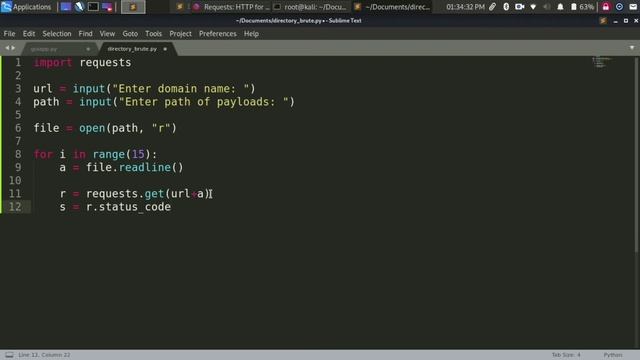Open the Help menu
This screenshot has width=640, height=360.
click(251, 34)
